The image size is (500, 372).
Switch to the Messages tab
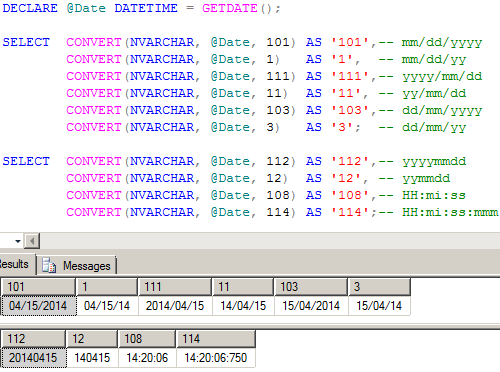coord(76,265)
